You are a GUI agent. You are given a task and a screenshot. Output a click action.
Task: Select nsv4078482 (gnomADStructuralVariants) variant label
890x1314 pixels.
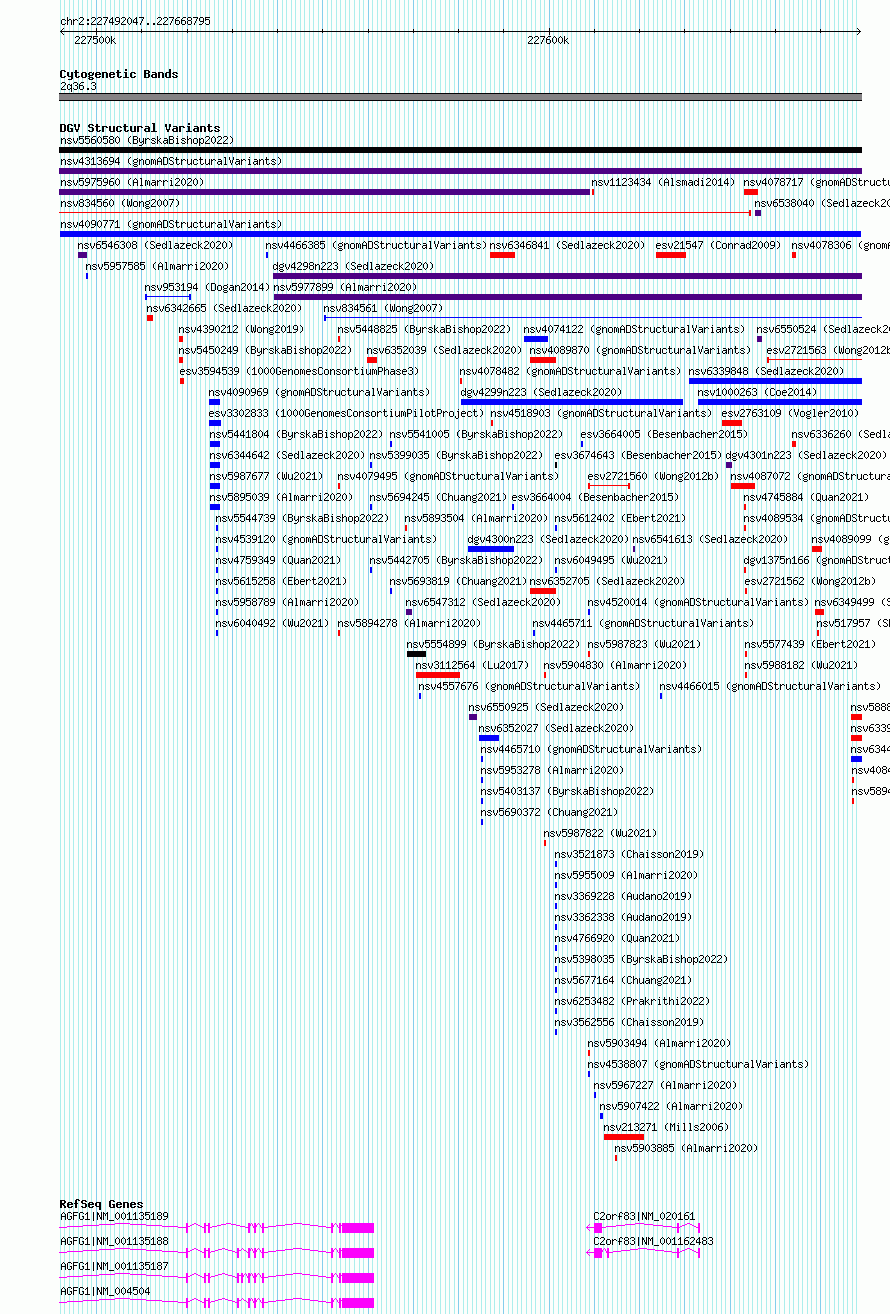[571, 371]
